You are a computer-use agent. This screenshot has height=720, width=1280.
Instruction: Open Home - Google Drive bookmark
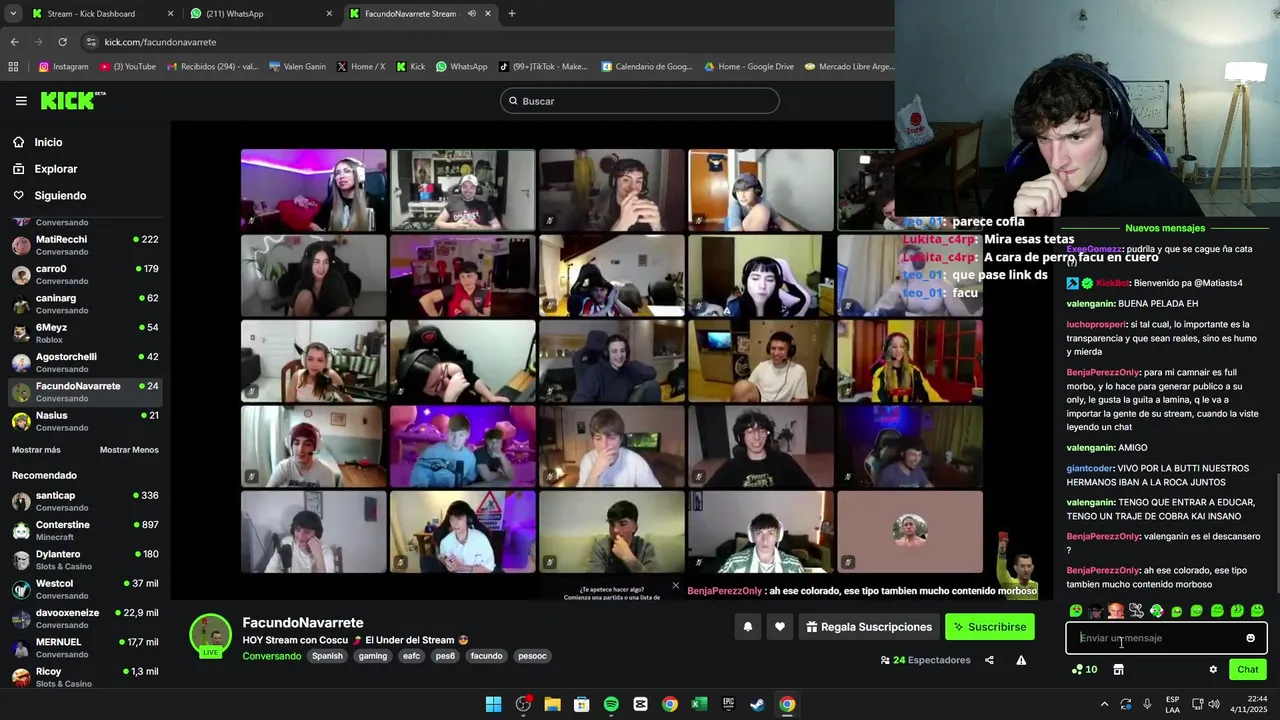(x=749, y=67)
